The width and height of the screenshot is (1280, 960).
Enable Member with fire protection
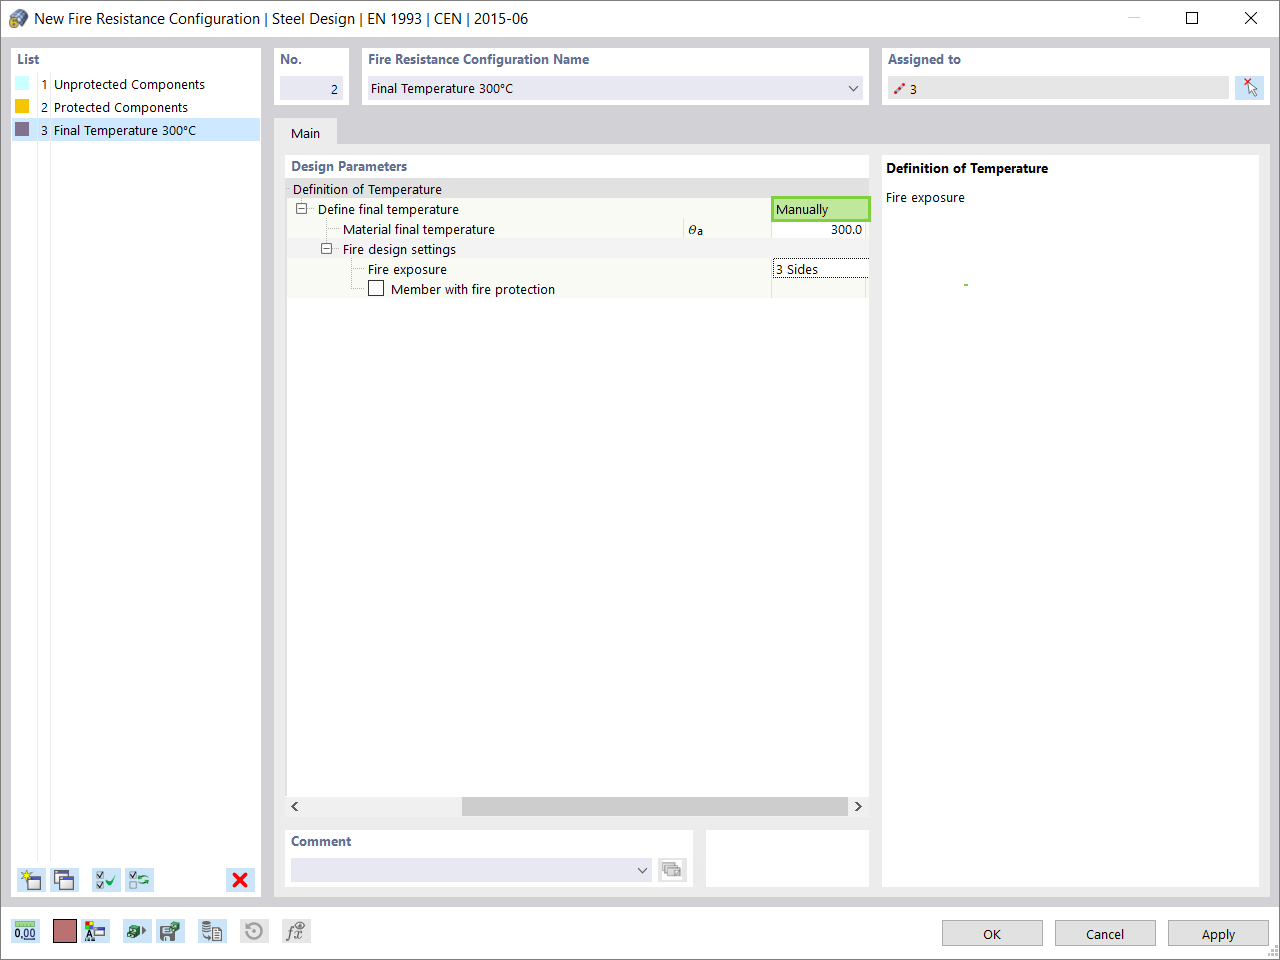[x=376, y=289]
